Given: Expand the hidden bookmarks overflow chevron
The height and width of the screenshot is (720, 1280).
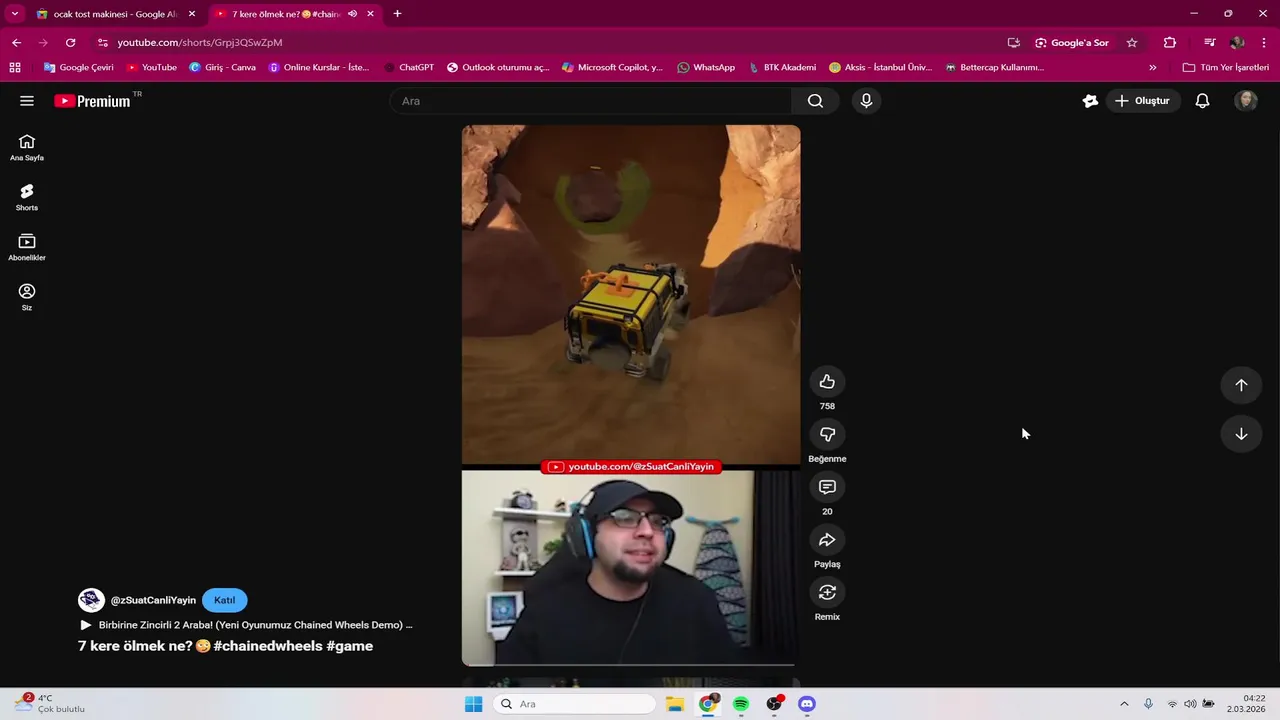Looking at the screenshot, I should click(x=1152, y=67).
